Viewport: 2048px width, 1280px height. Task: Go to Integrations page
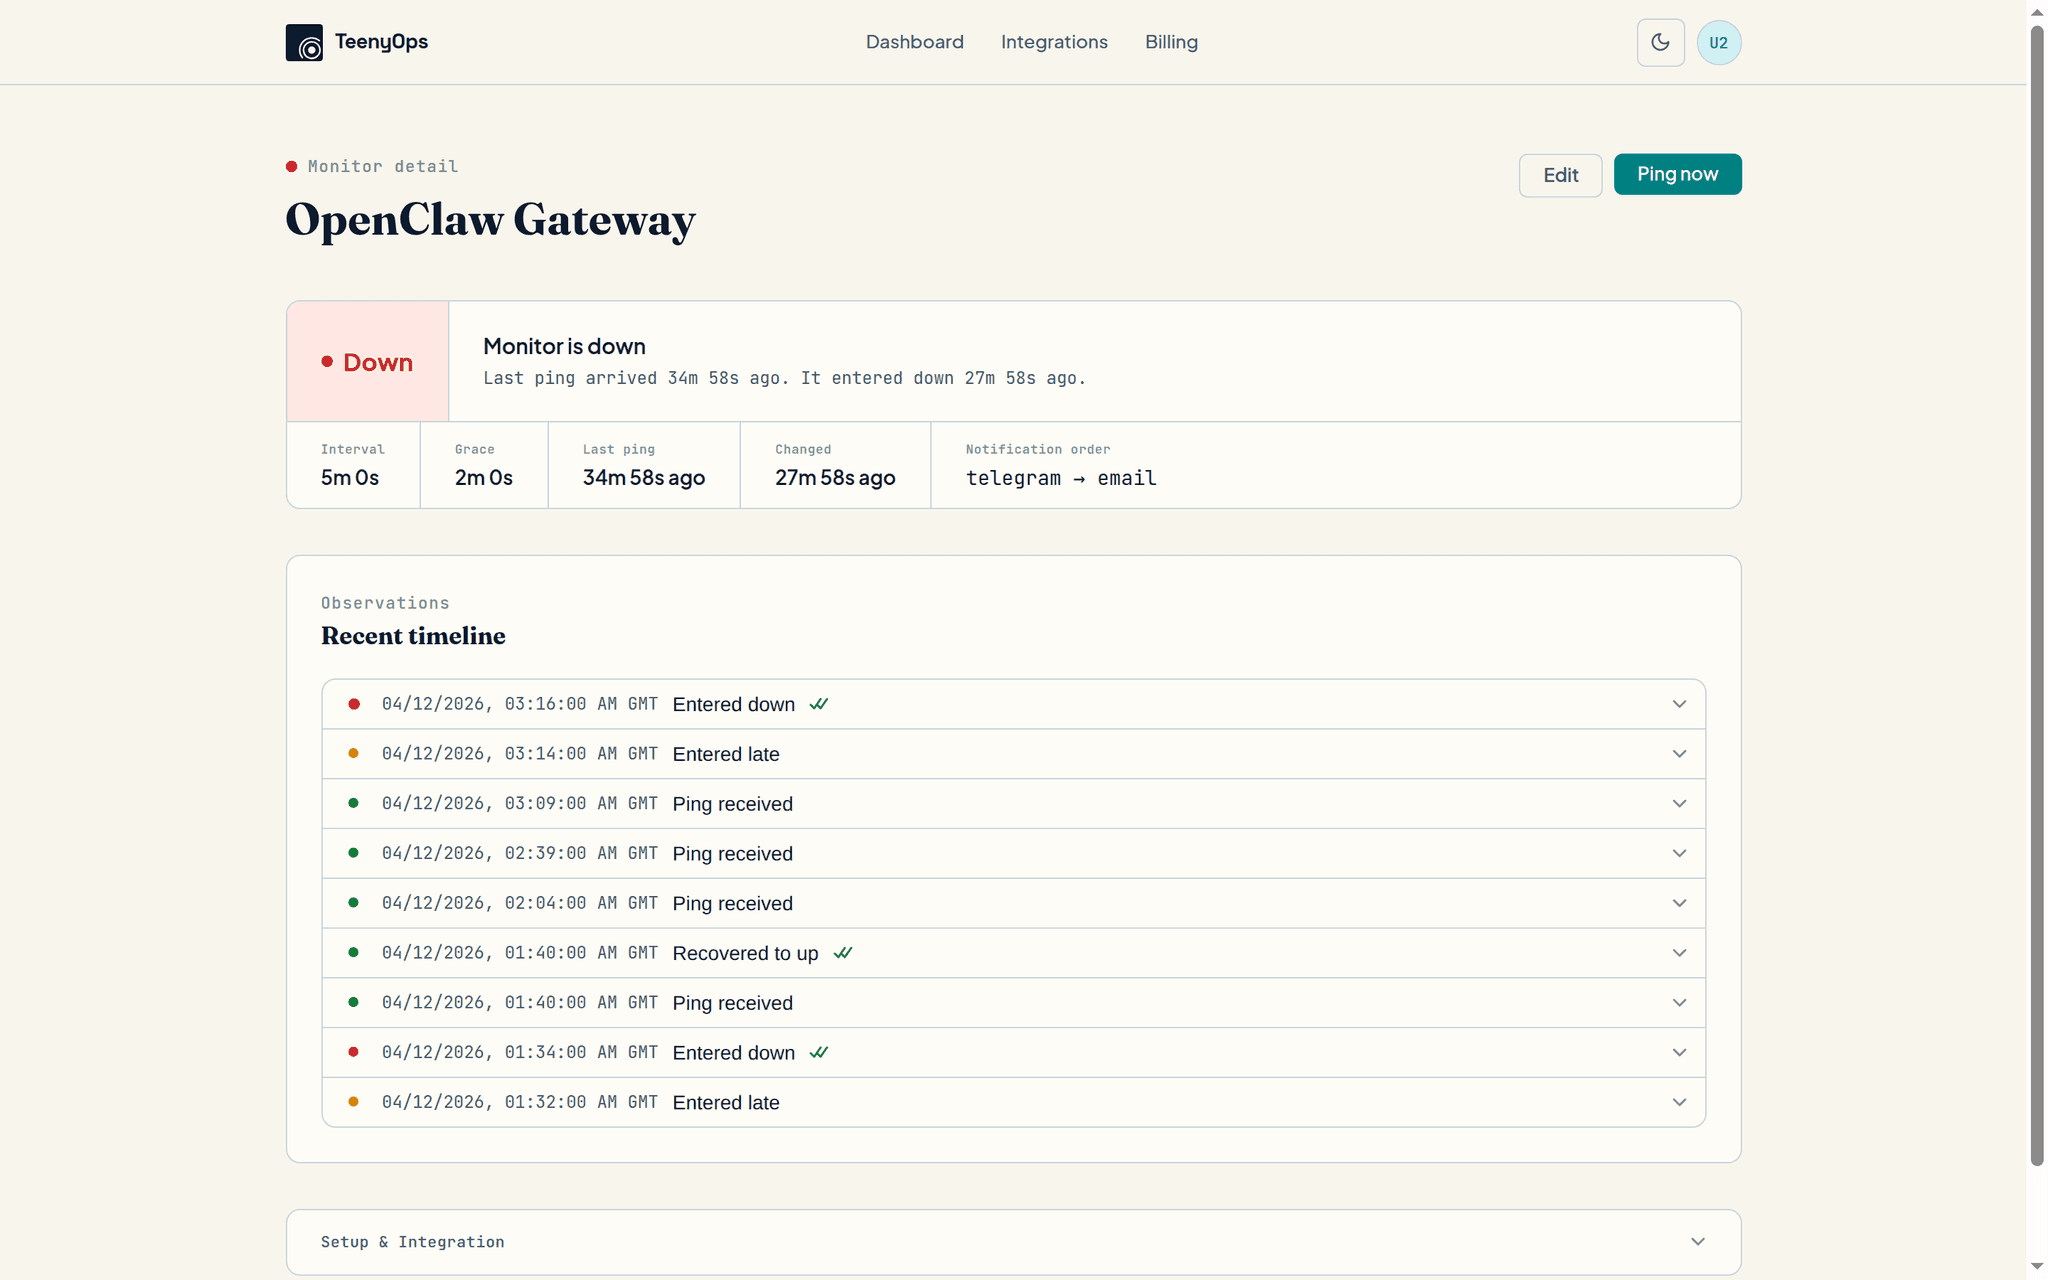[1054, 42]
